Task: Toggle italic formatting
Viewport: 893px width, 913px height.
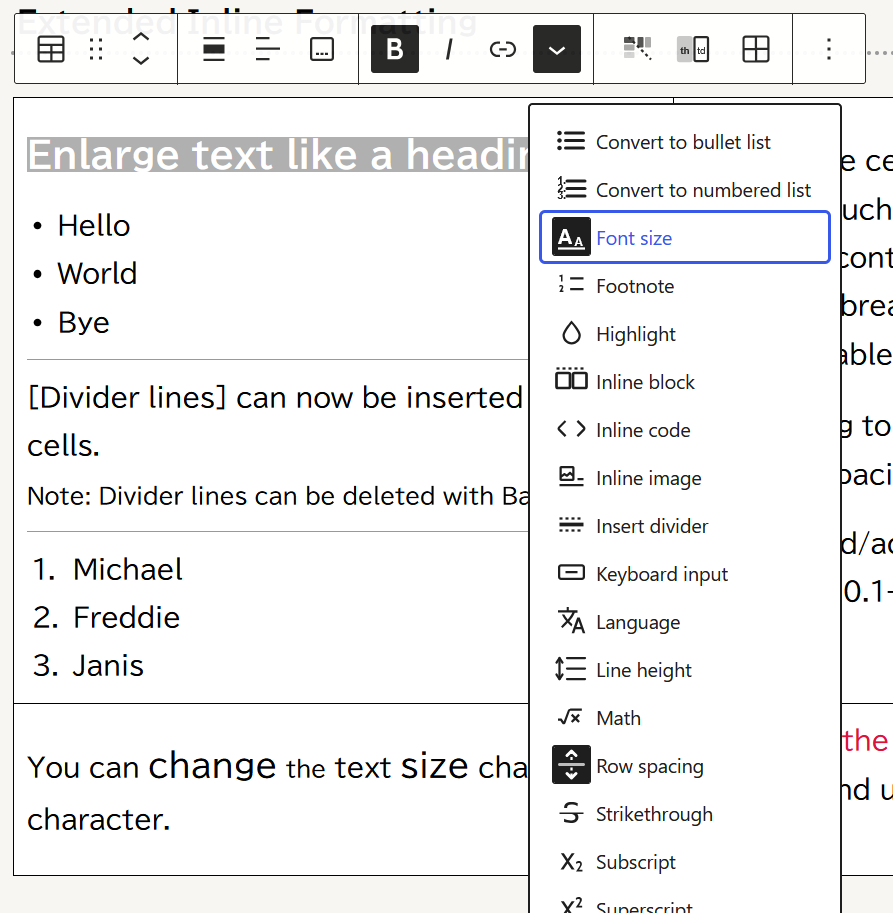Action: 448,49
